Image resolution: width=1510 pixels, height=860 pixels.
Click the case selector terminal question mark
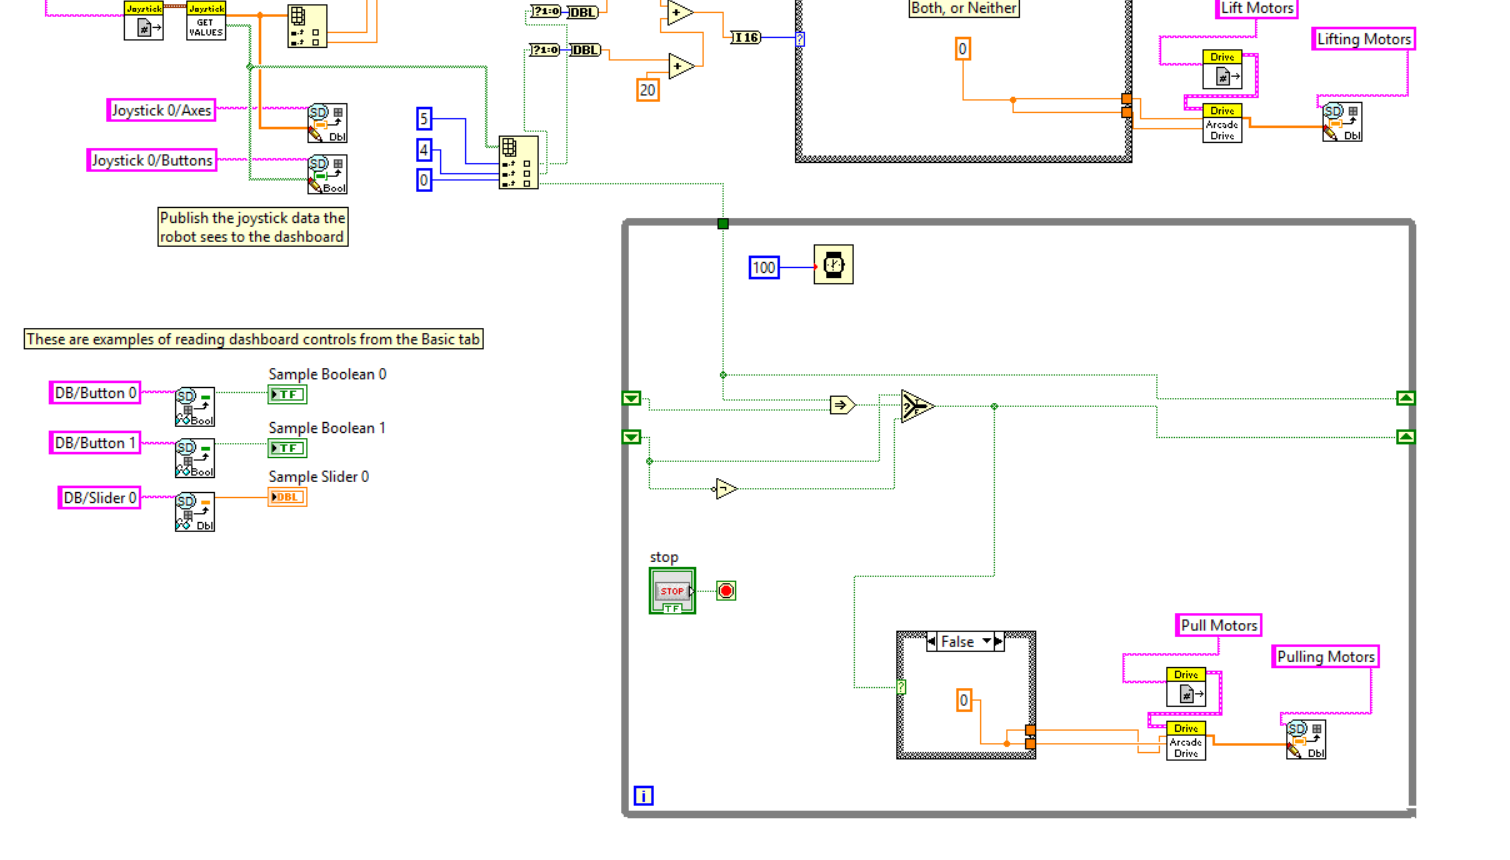[x=901, y=687]
